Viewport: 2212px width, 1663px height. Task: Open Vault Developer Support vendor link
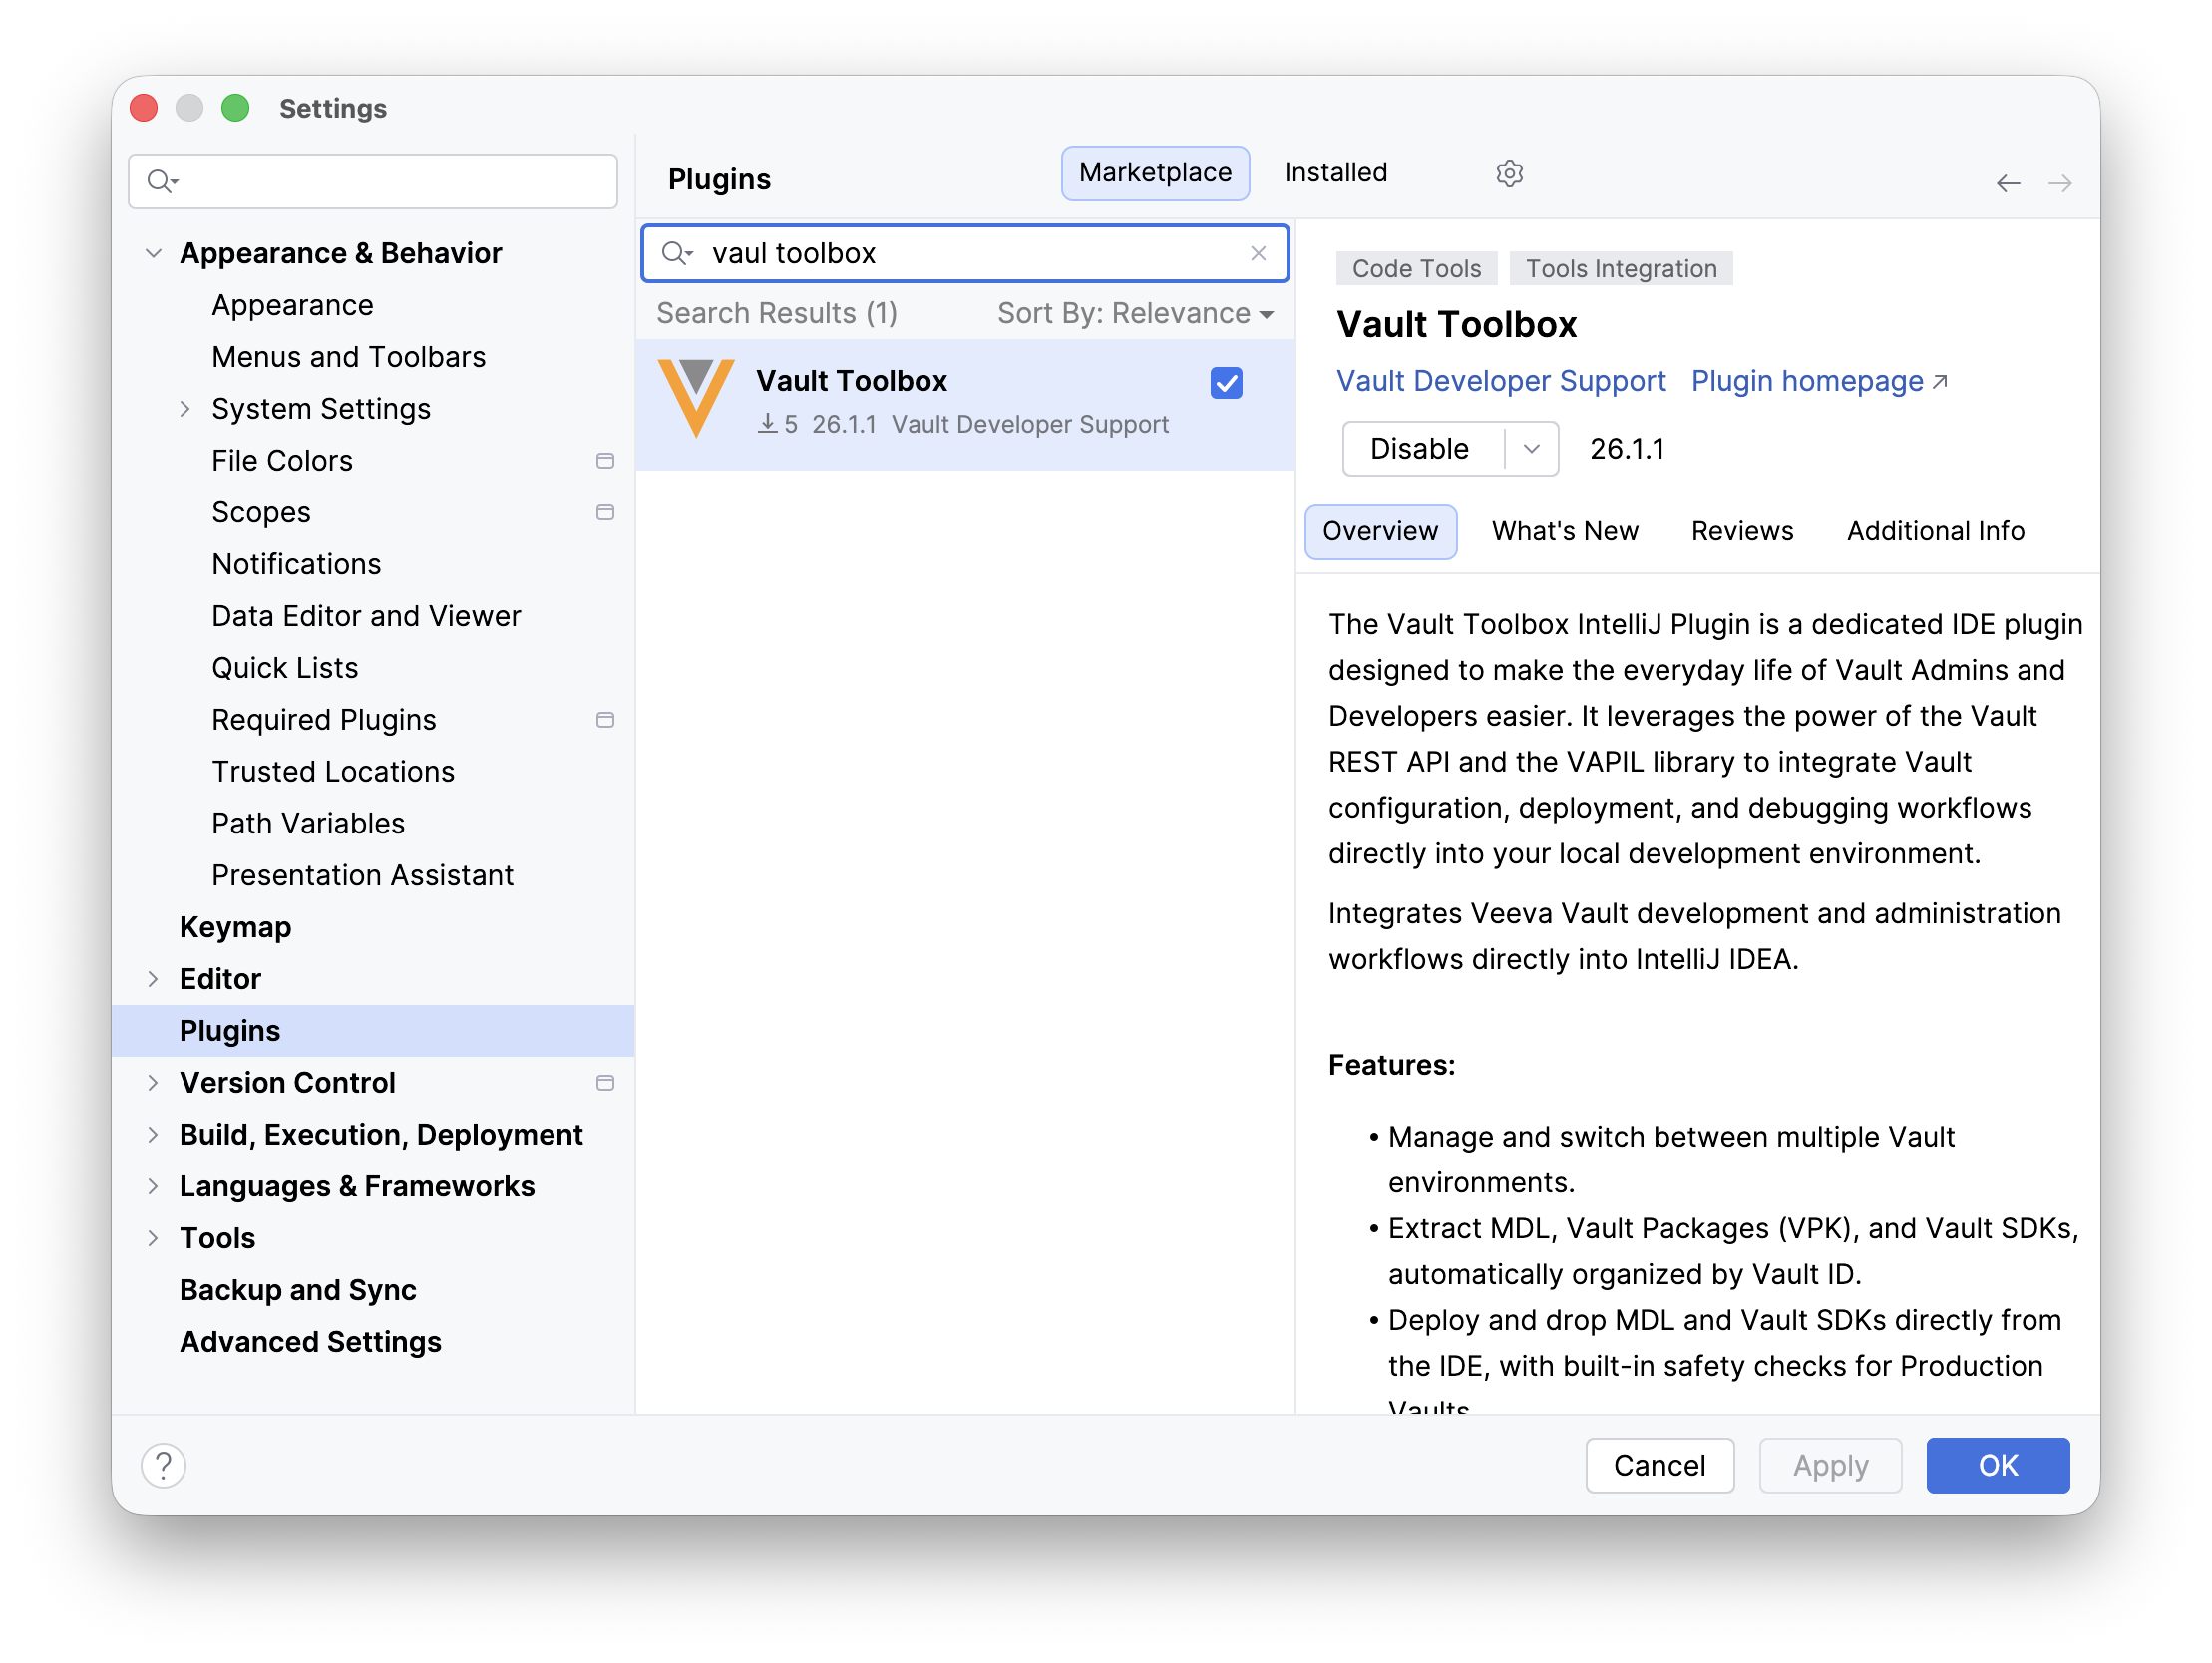point(1501,381)
